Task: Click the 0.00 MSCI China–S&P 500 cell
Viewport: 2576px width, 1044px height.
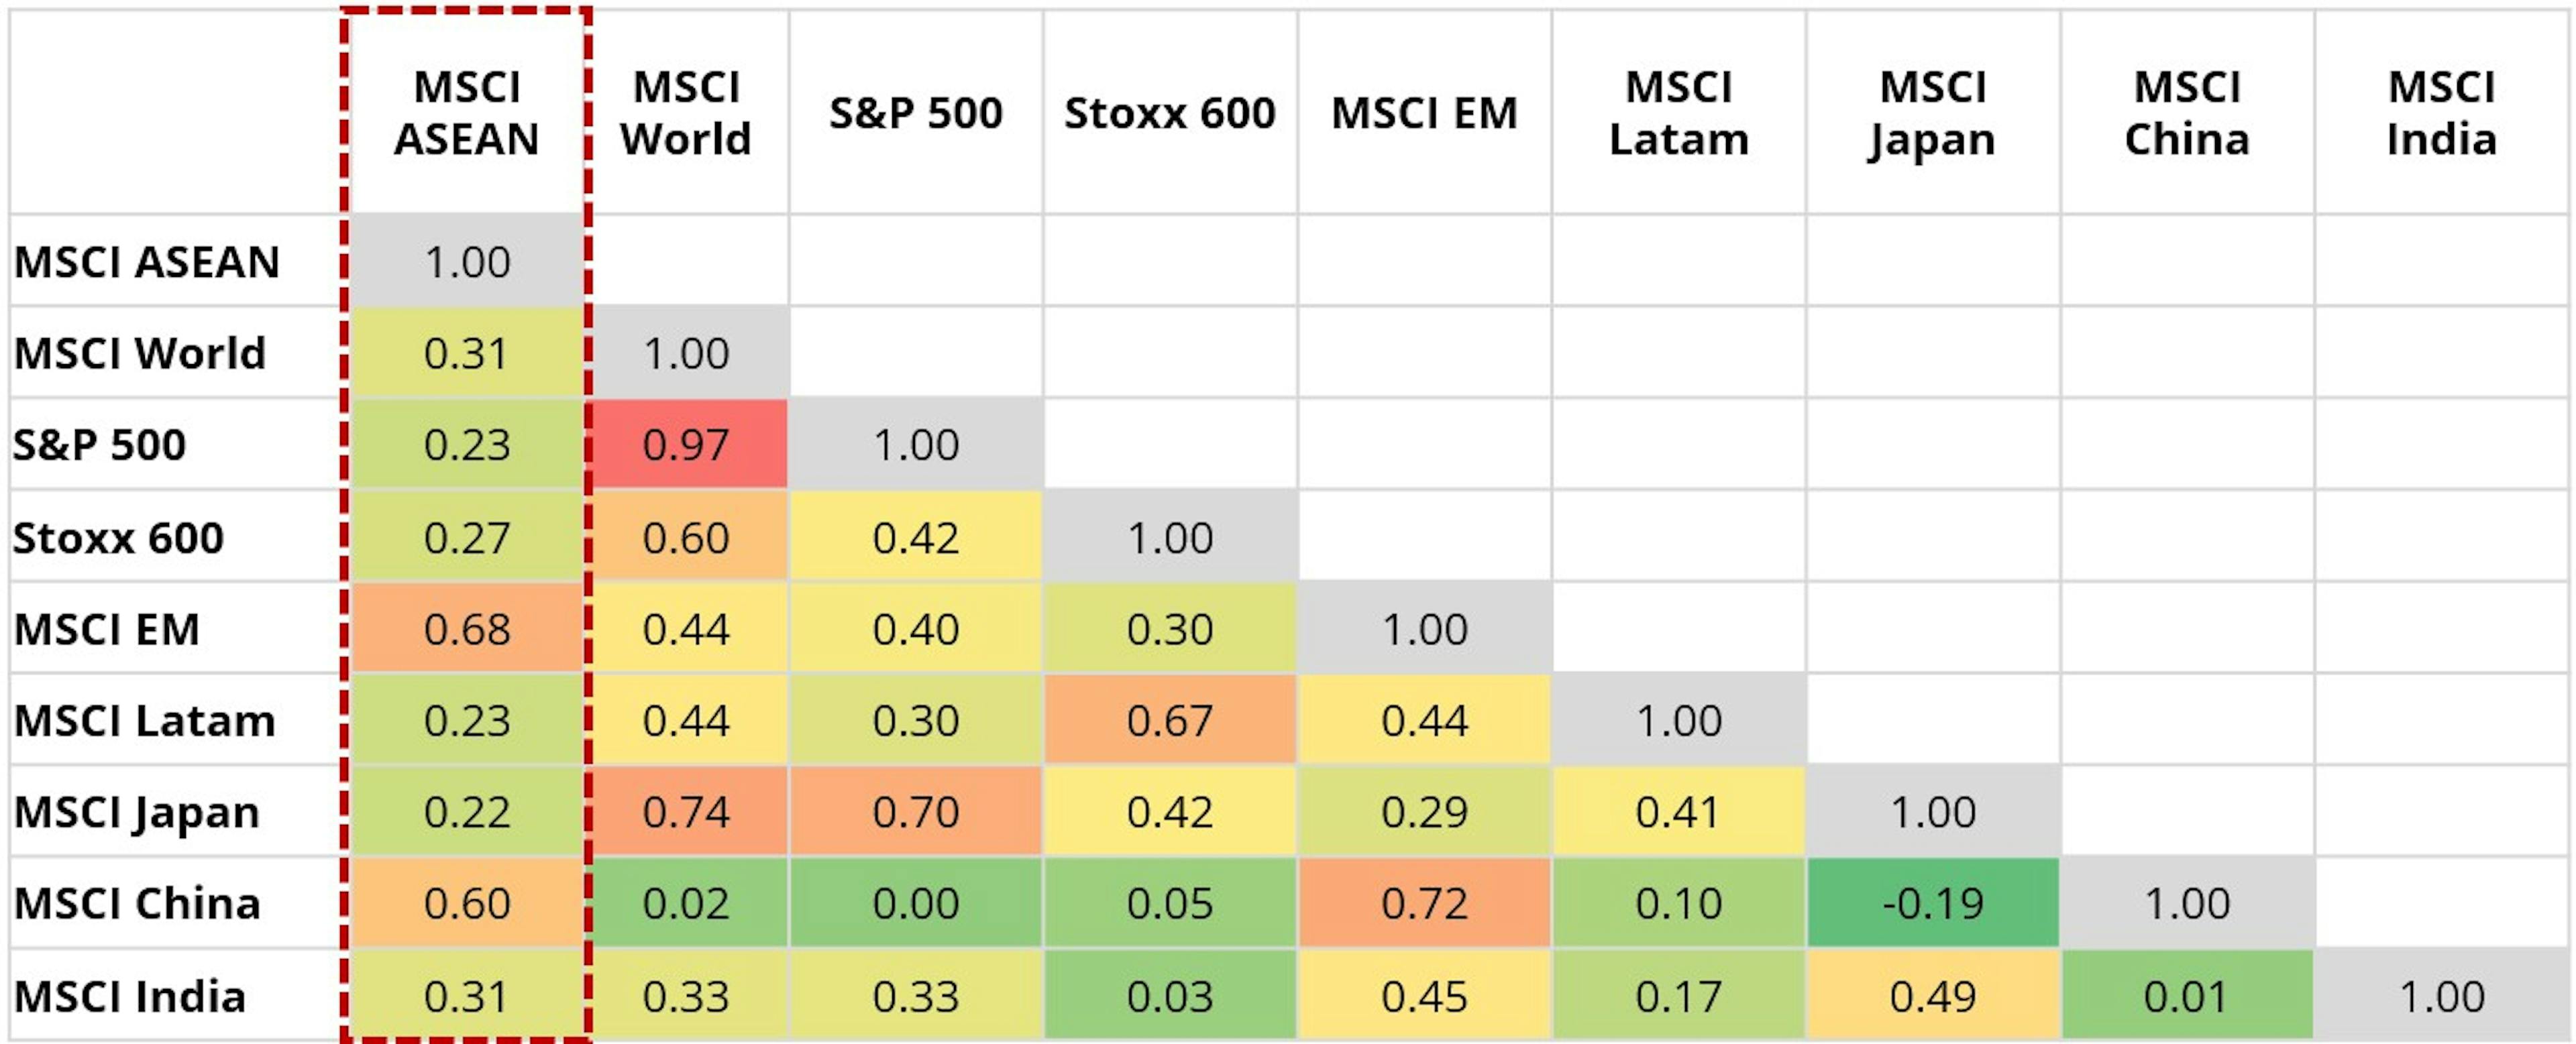Action: tap(915, 904)
